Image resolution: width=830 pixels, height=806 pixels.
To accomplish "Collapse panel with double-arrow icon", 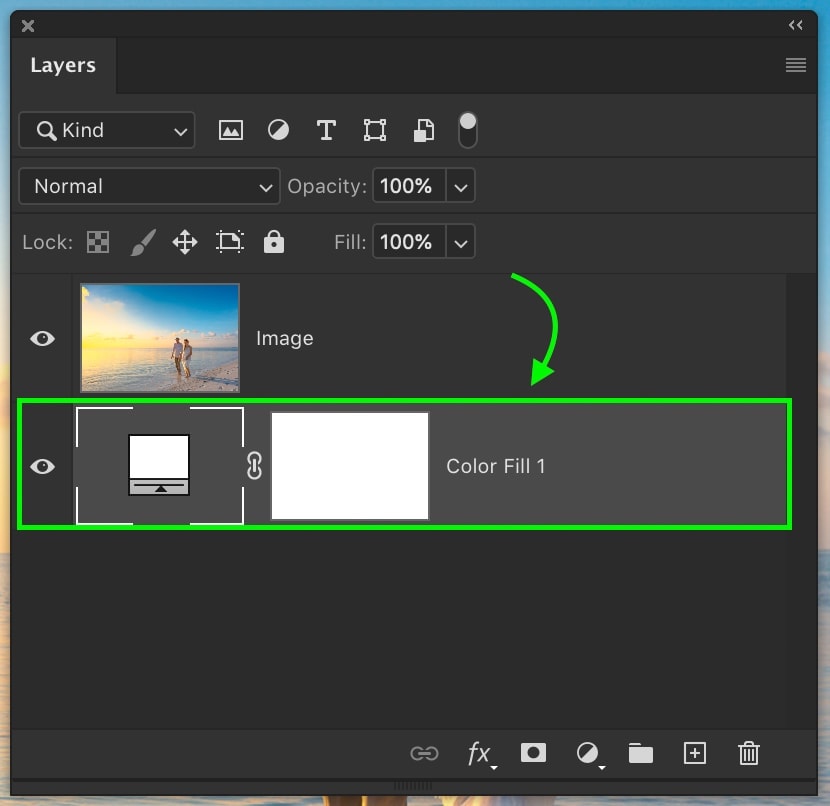I will [796, 25].
